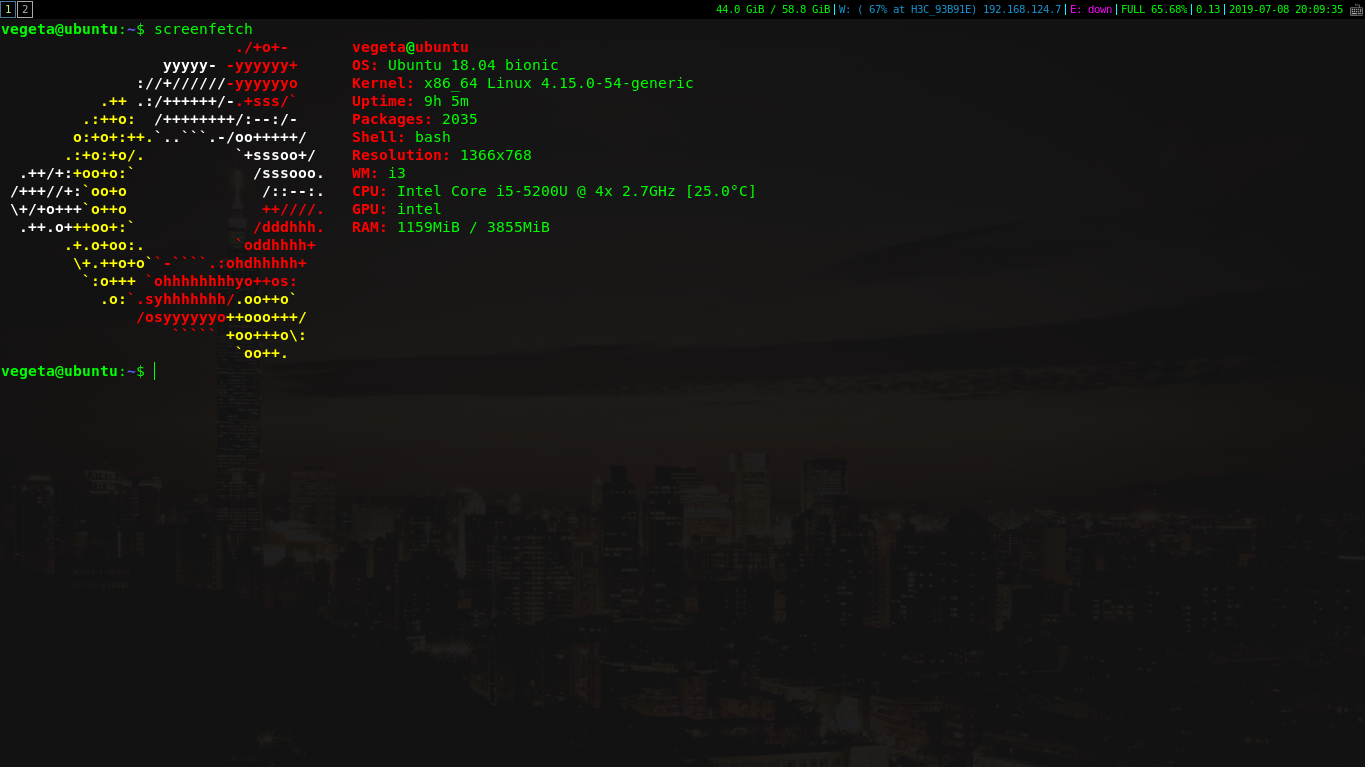Click the typed 'screenfetch' command
Viewport: 1365px width, 767px height.
click(x=203, y=29)
